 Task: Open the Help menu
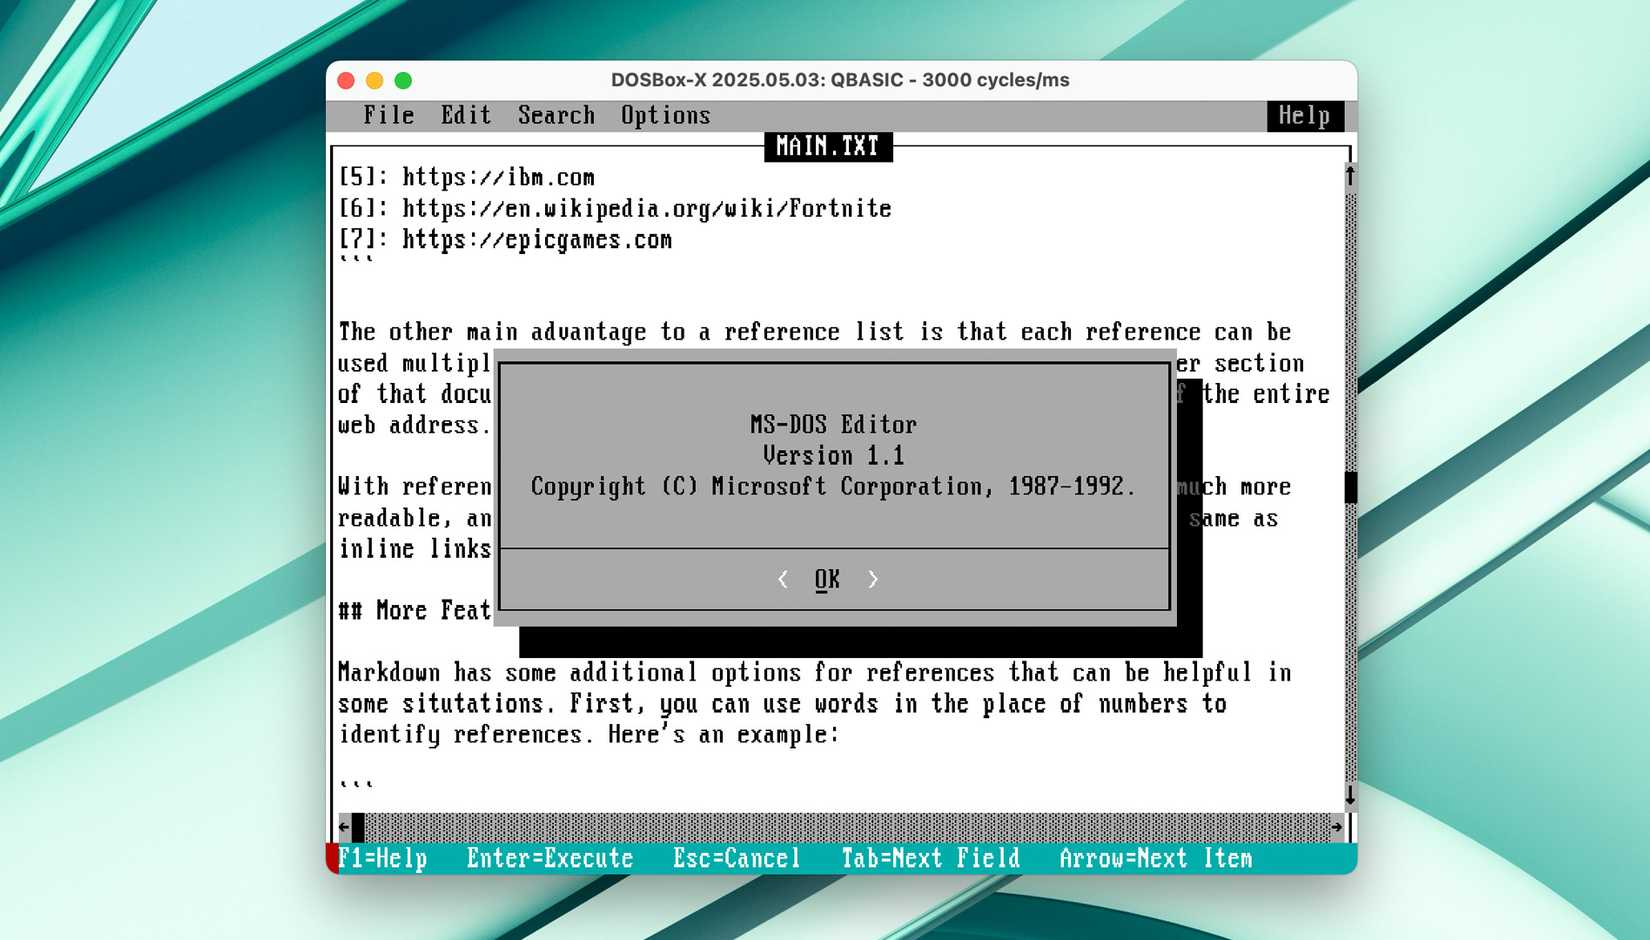(1303, 115)
